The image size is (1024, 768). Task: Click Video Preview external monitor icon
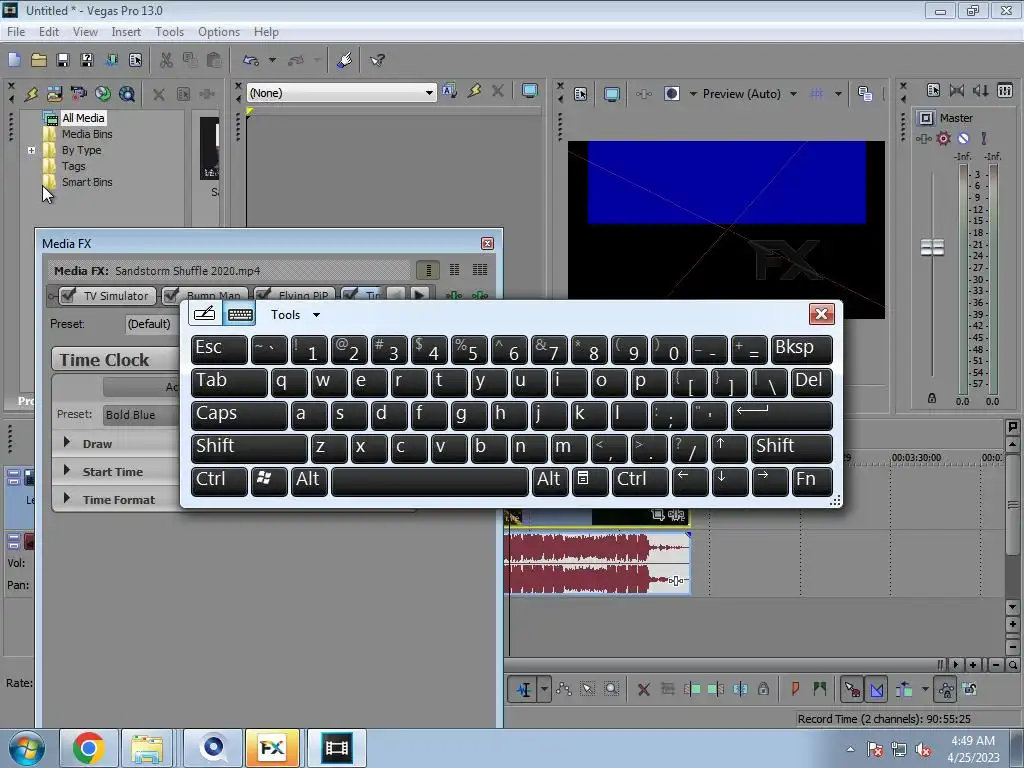click(x=611, y=94)
